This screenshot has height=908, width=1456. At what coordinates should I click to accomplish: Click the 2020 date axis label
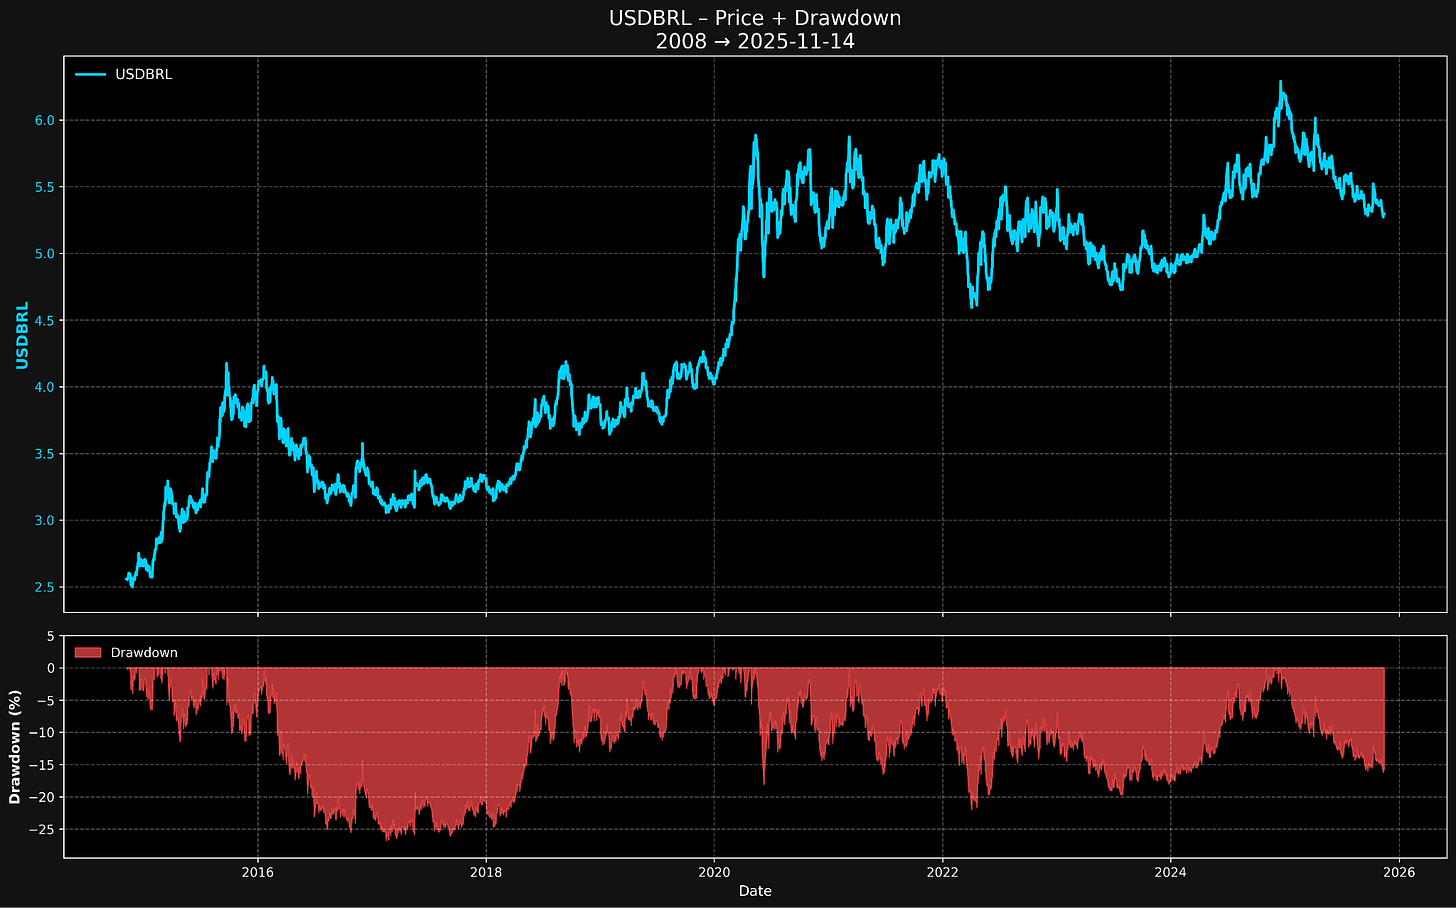(714, 873)
